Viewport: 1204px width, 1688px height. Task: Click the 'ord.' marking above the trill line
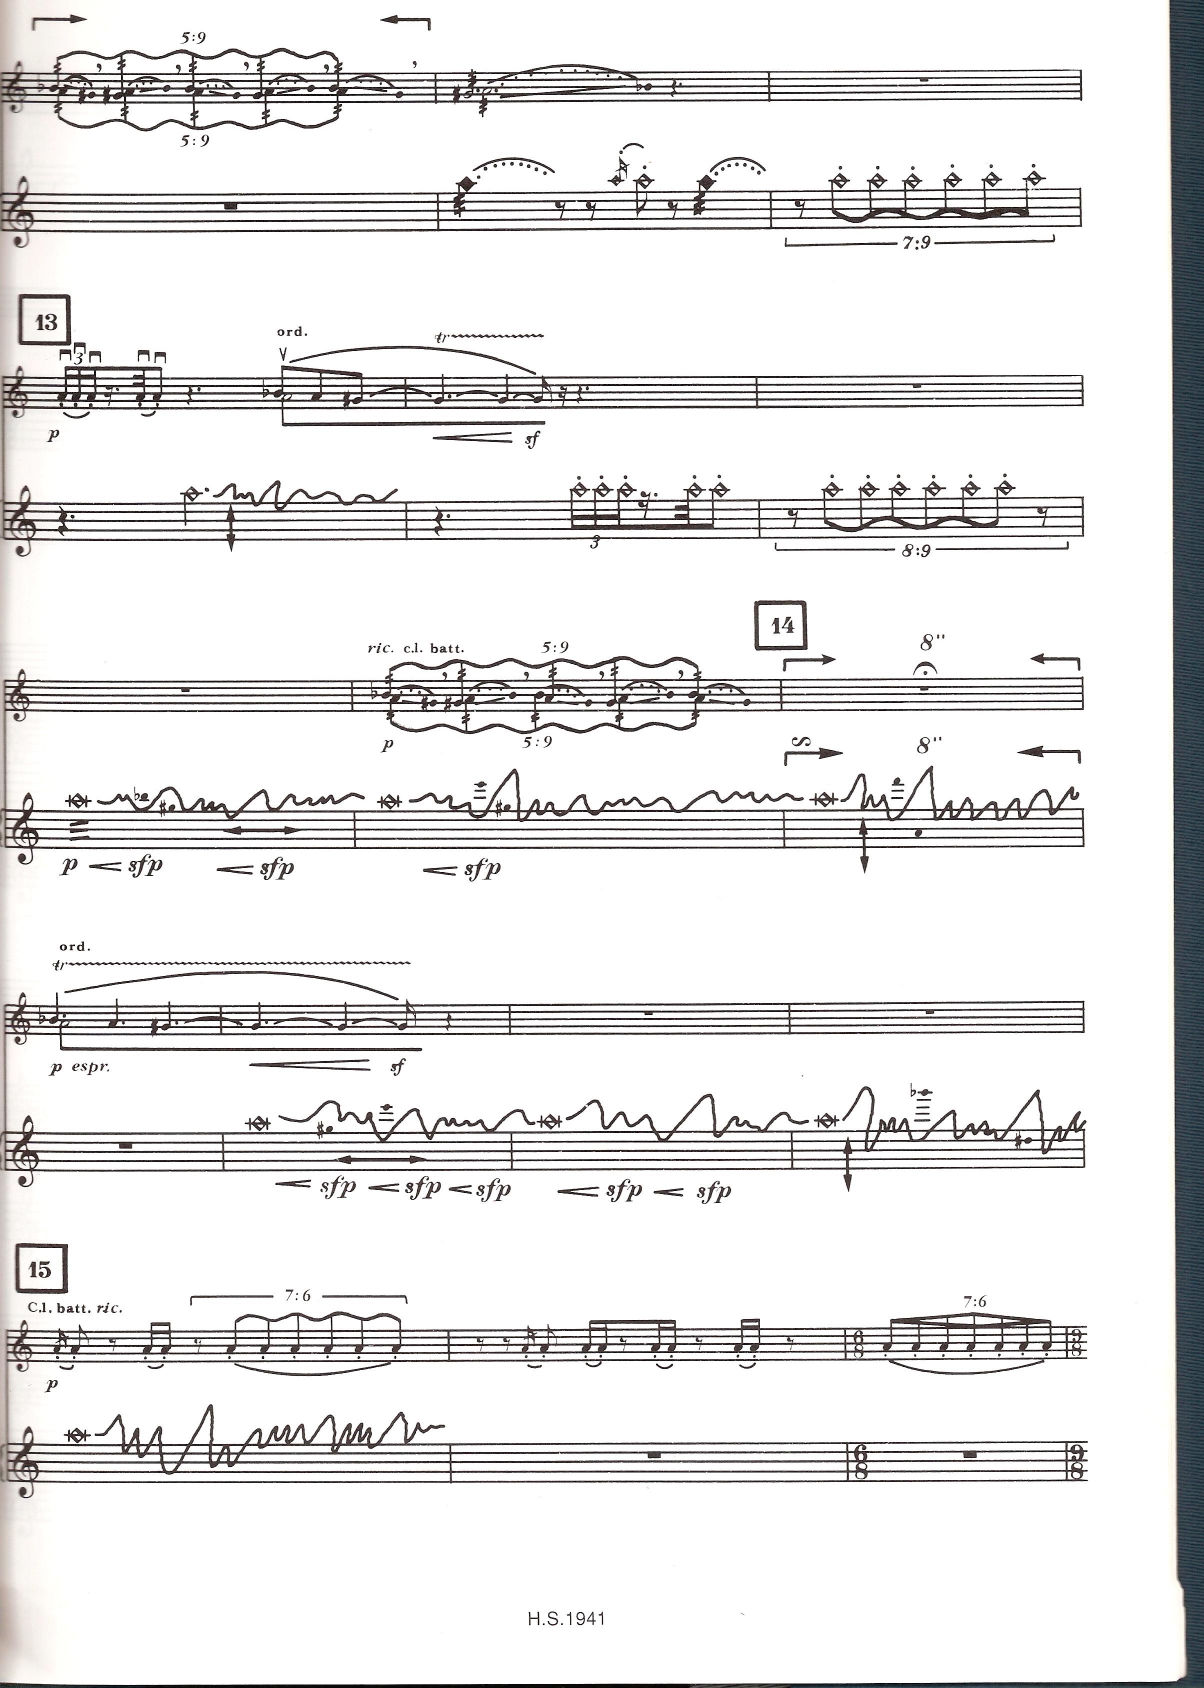coord(75,946)
